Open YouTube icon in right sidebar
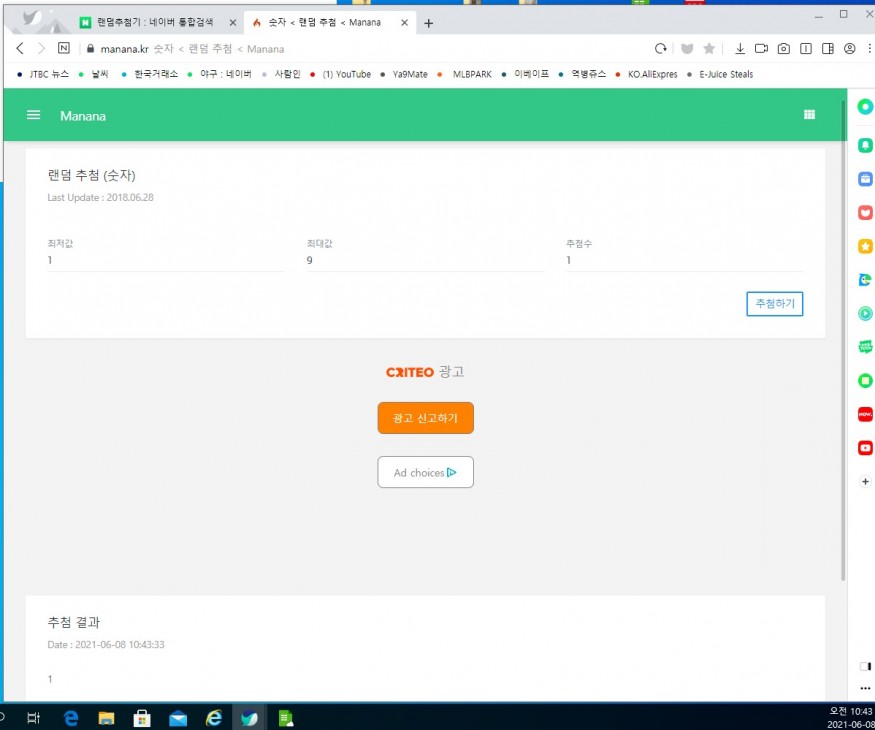The height and width of the screenshot is (730, 875). (865, 448)
